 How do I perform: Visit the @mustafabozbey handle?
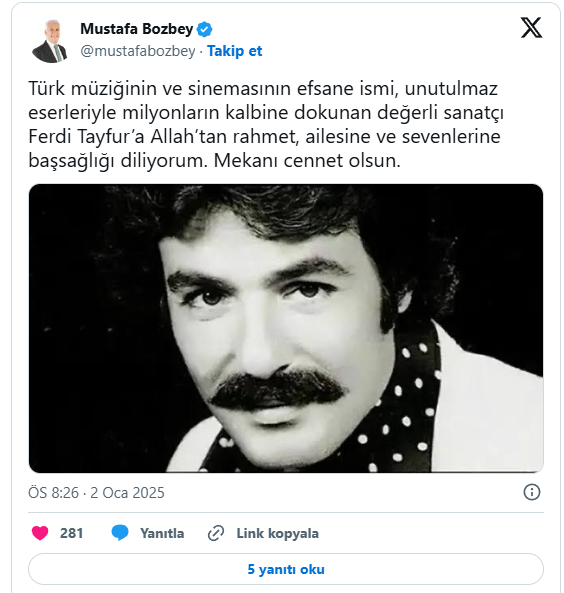(x=138, y=51)
